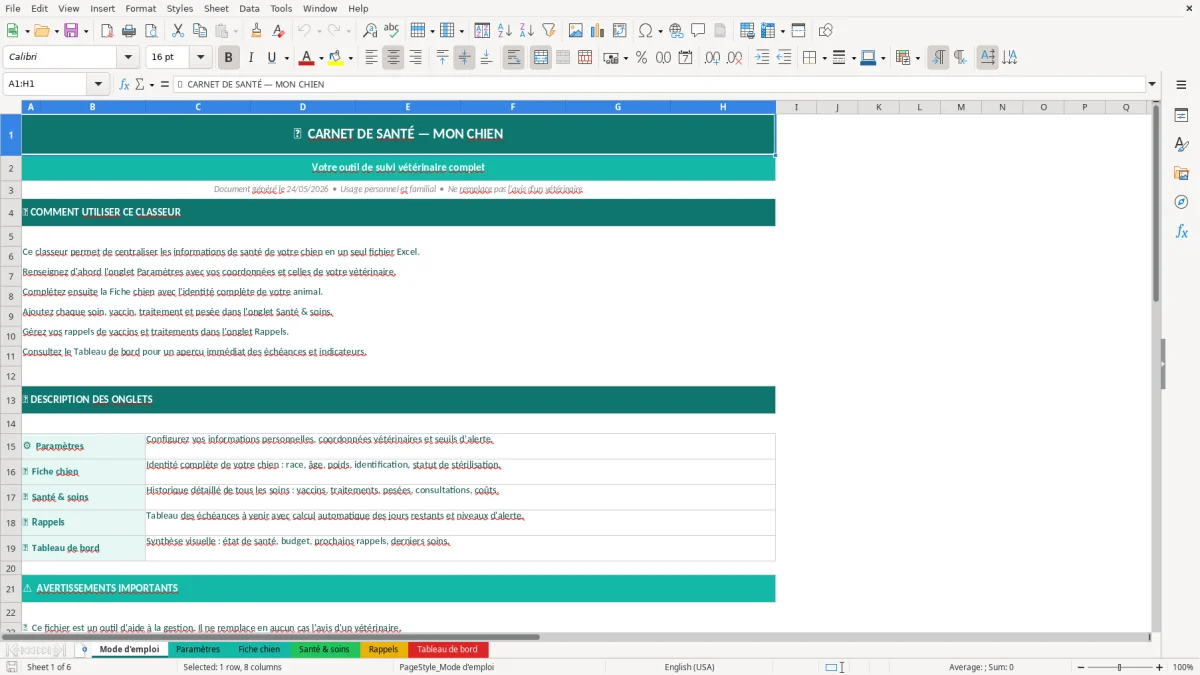Toggle the AutoFilter funnel
This screenshot has width=1200, height=675.
(549, 30)
